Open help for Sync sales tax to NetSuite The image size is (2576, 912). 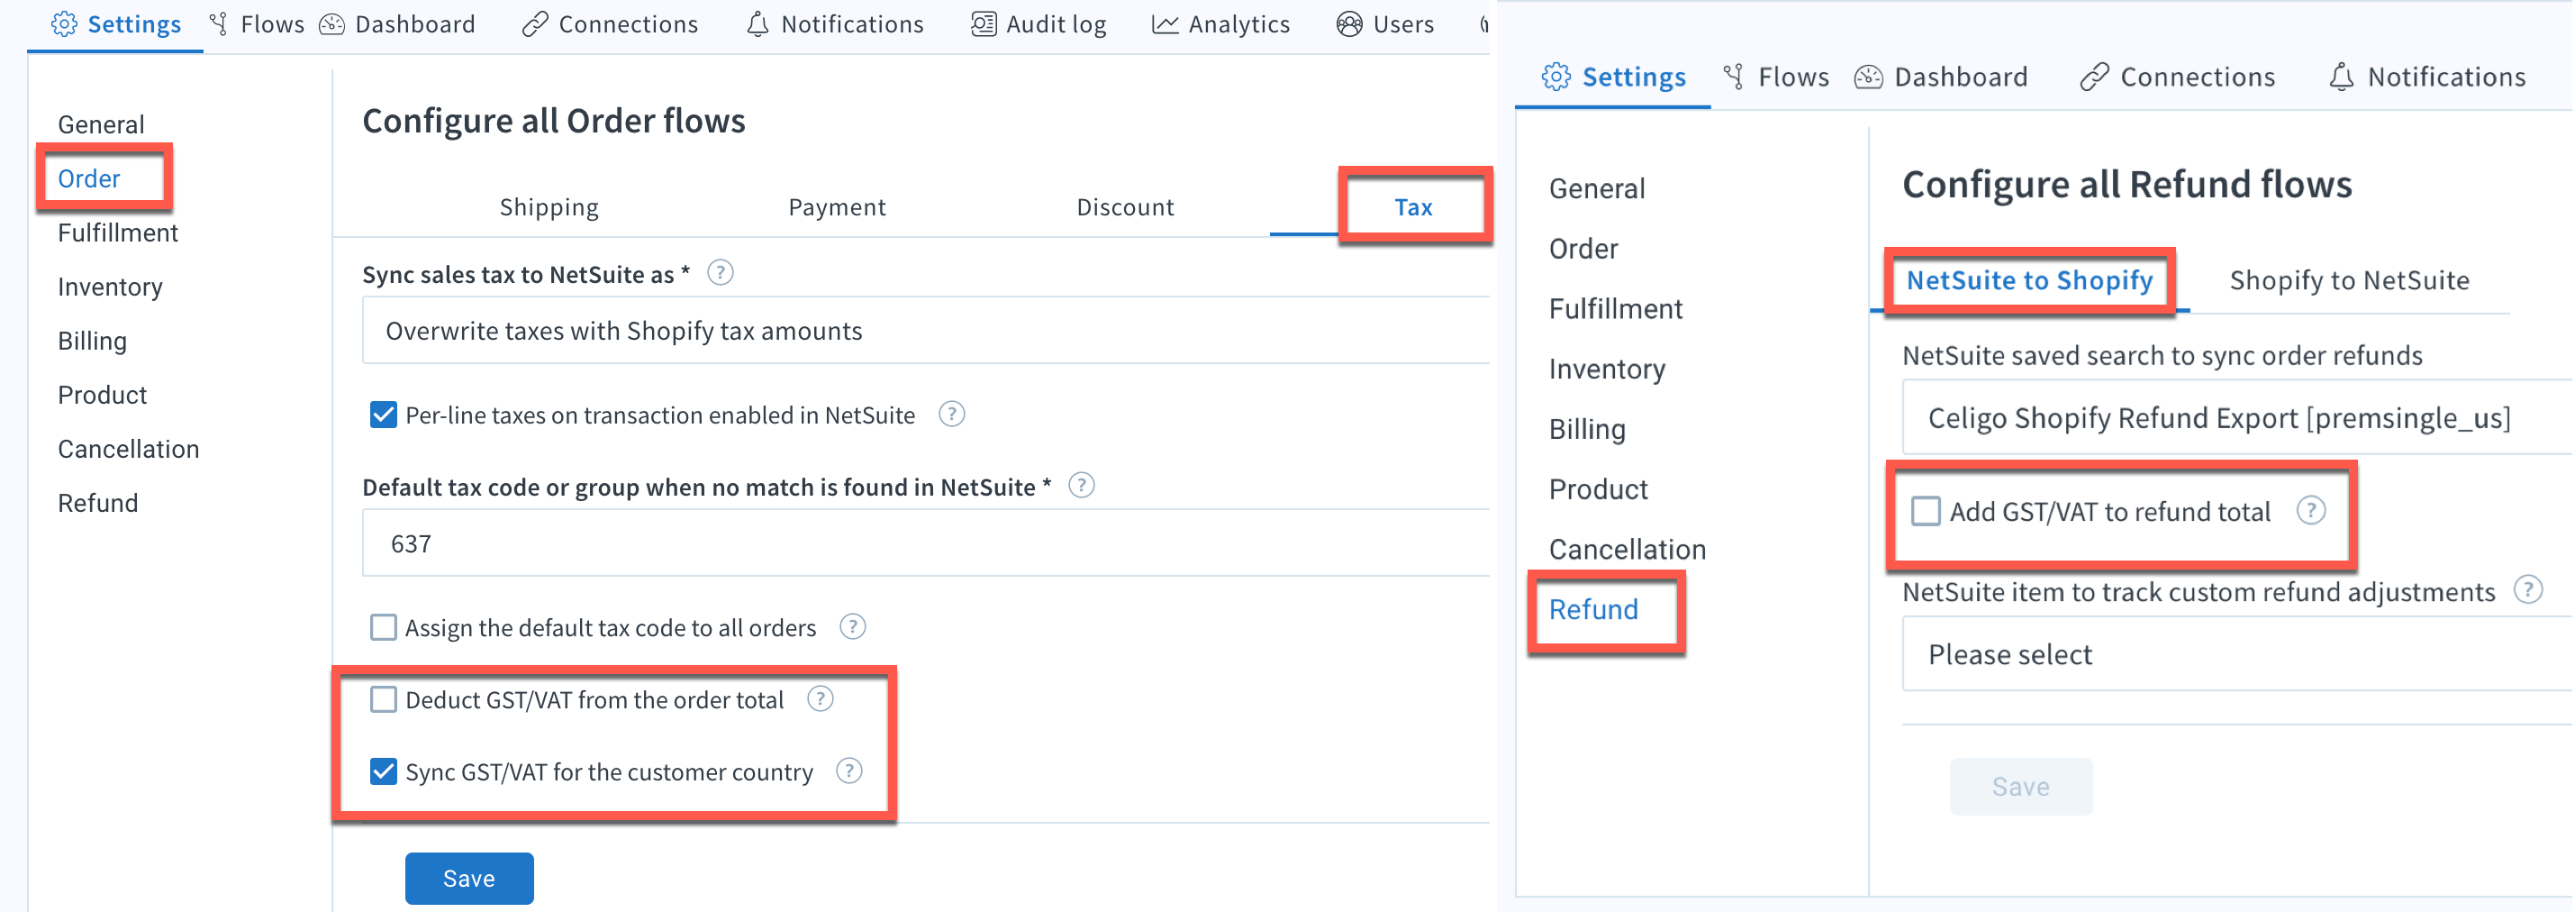(x=720, y=273)
